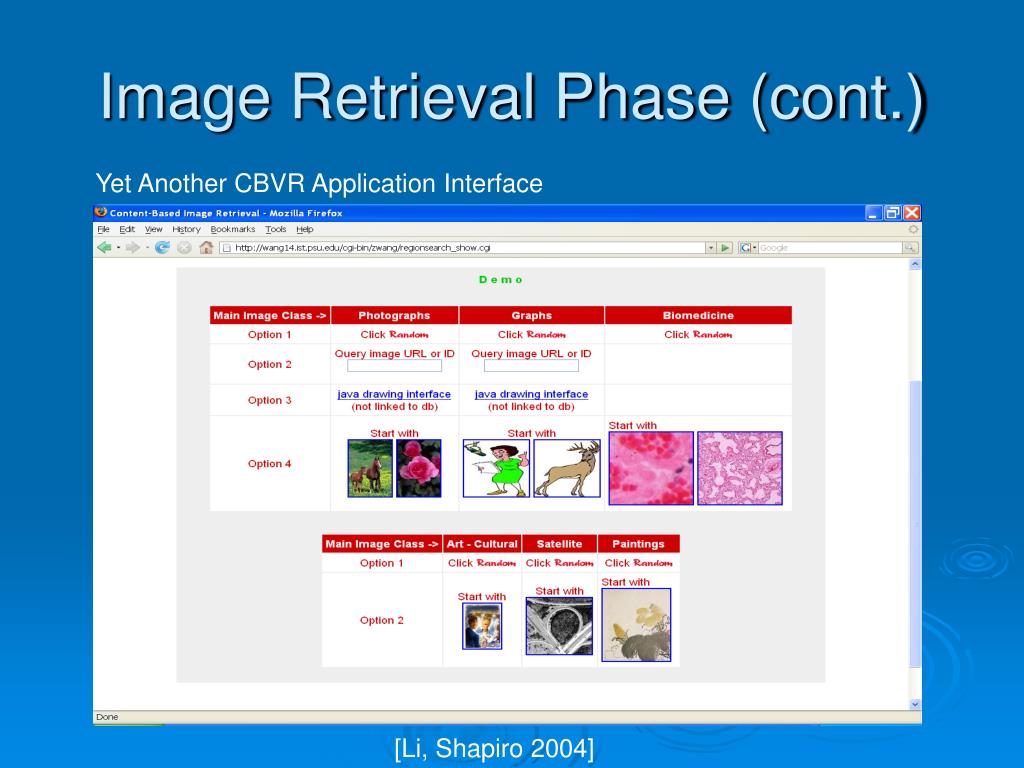1024x768 pixels.
Task: Click the Done status bar text
Action: [107, 716]
